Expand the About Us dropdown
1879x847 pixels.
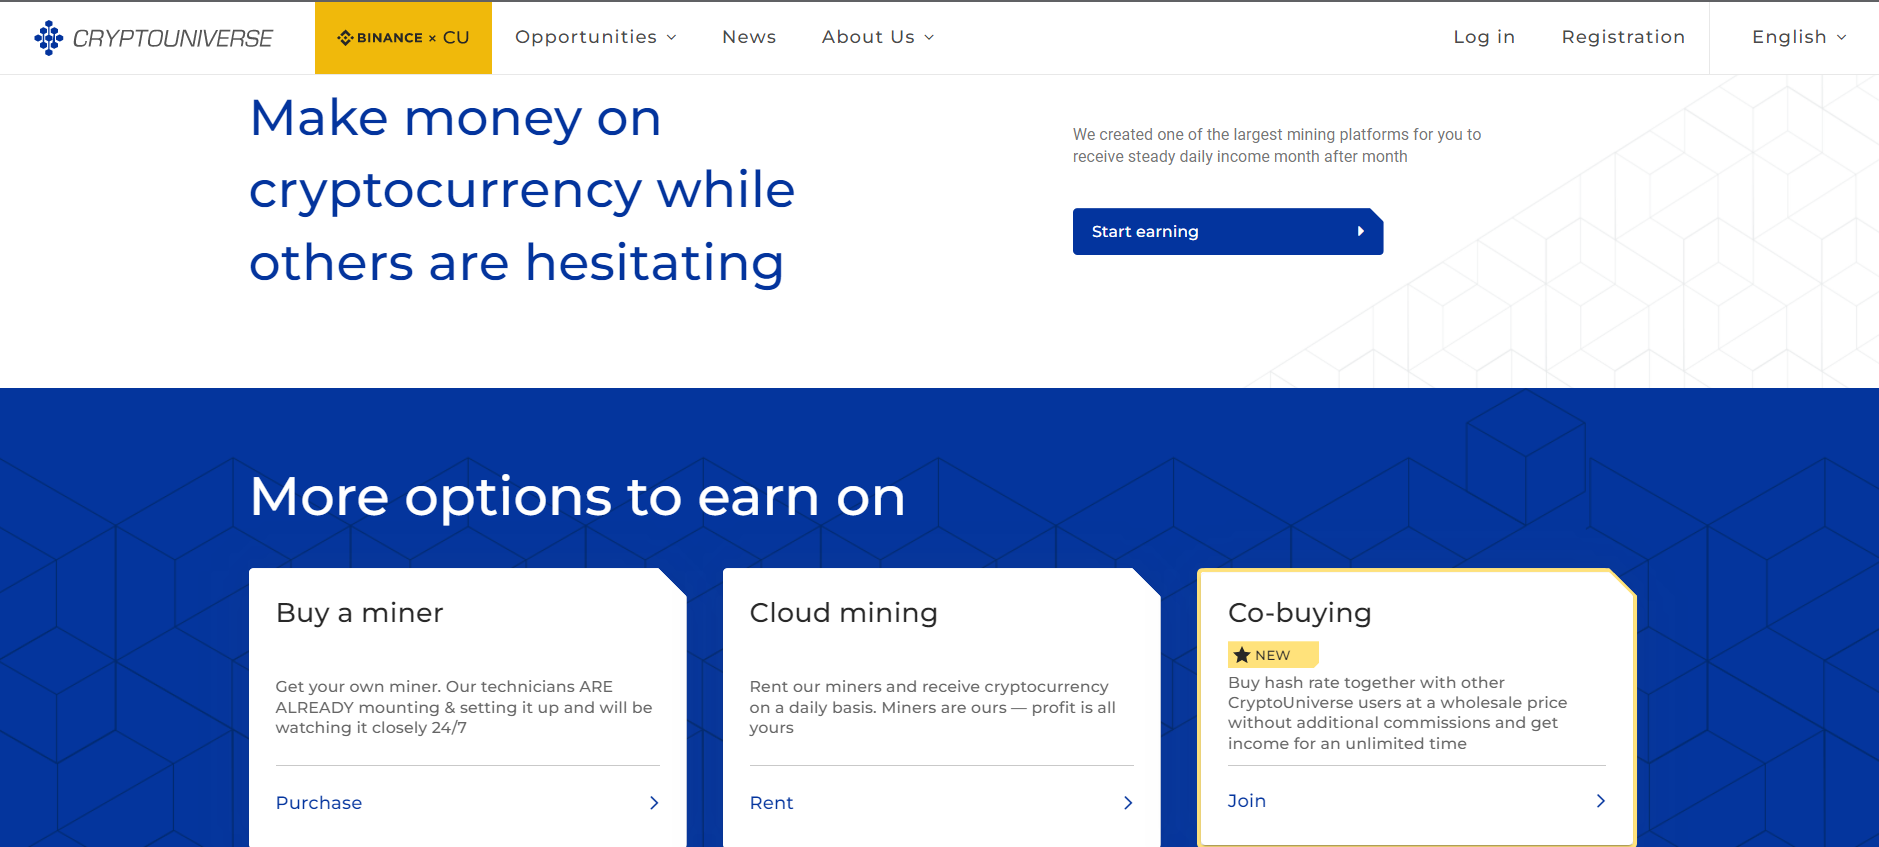[877, 37]
